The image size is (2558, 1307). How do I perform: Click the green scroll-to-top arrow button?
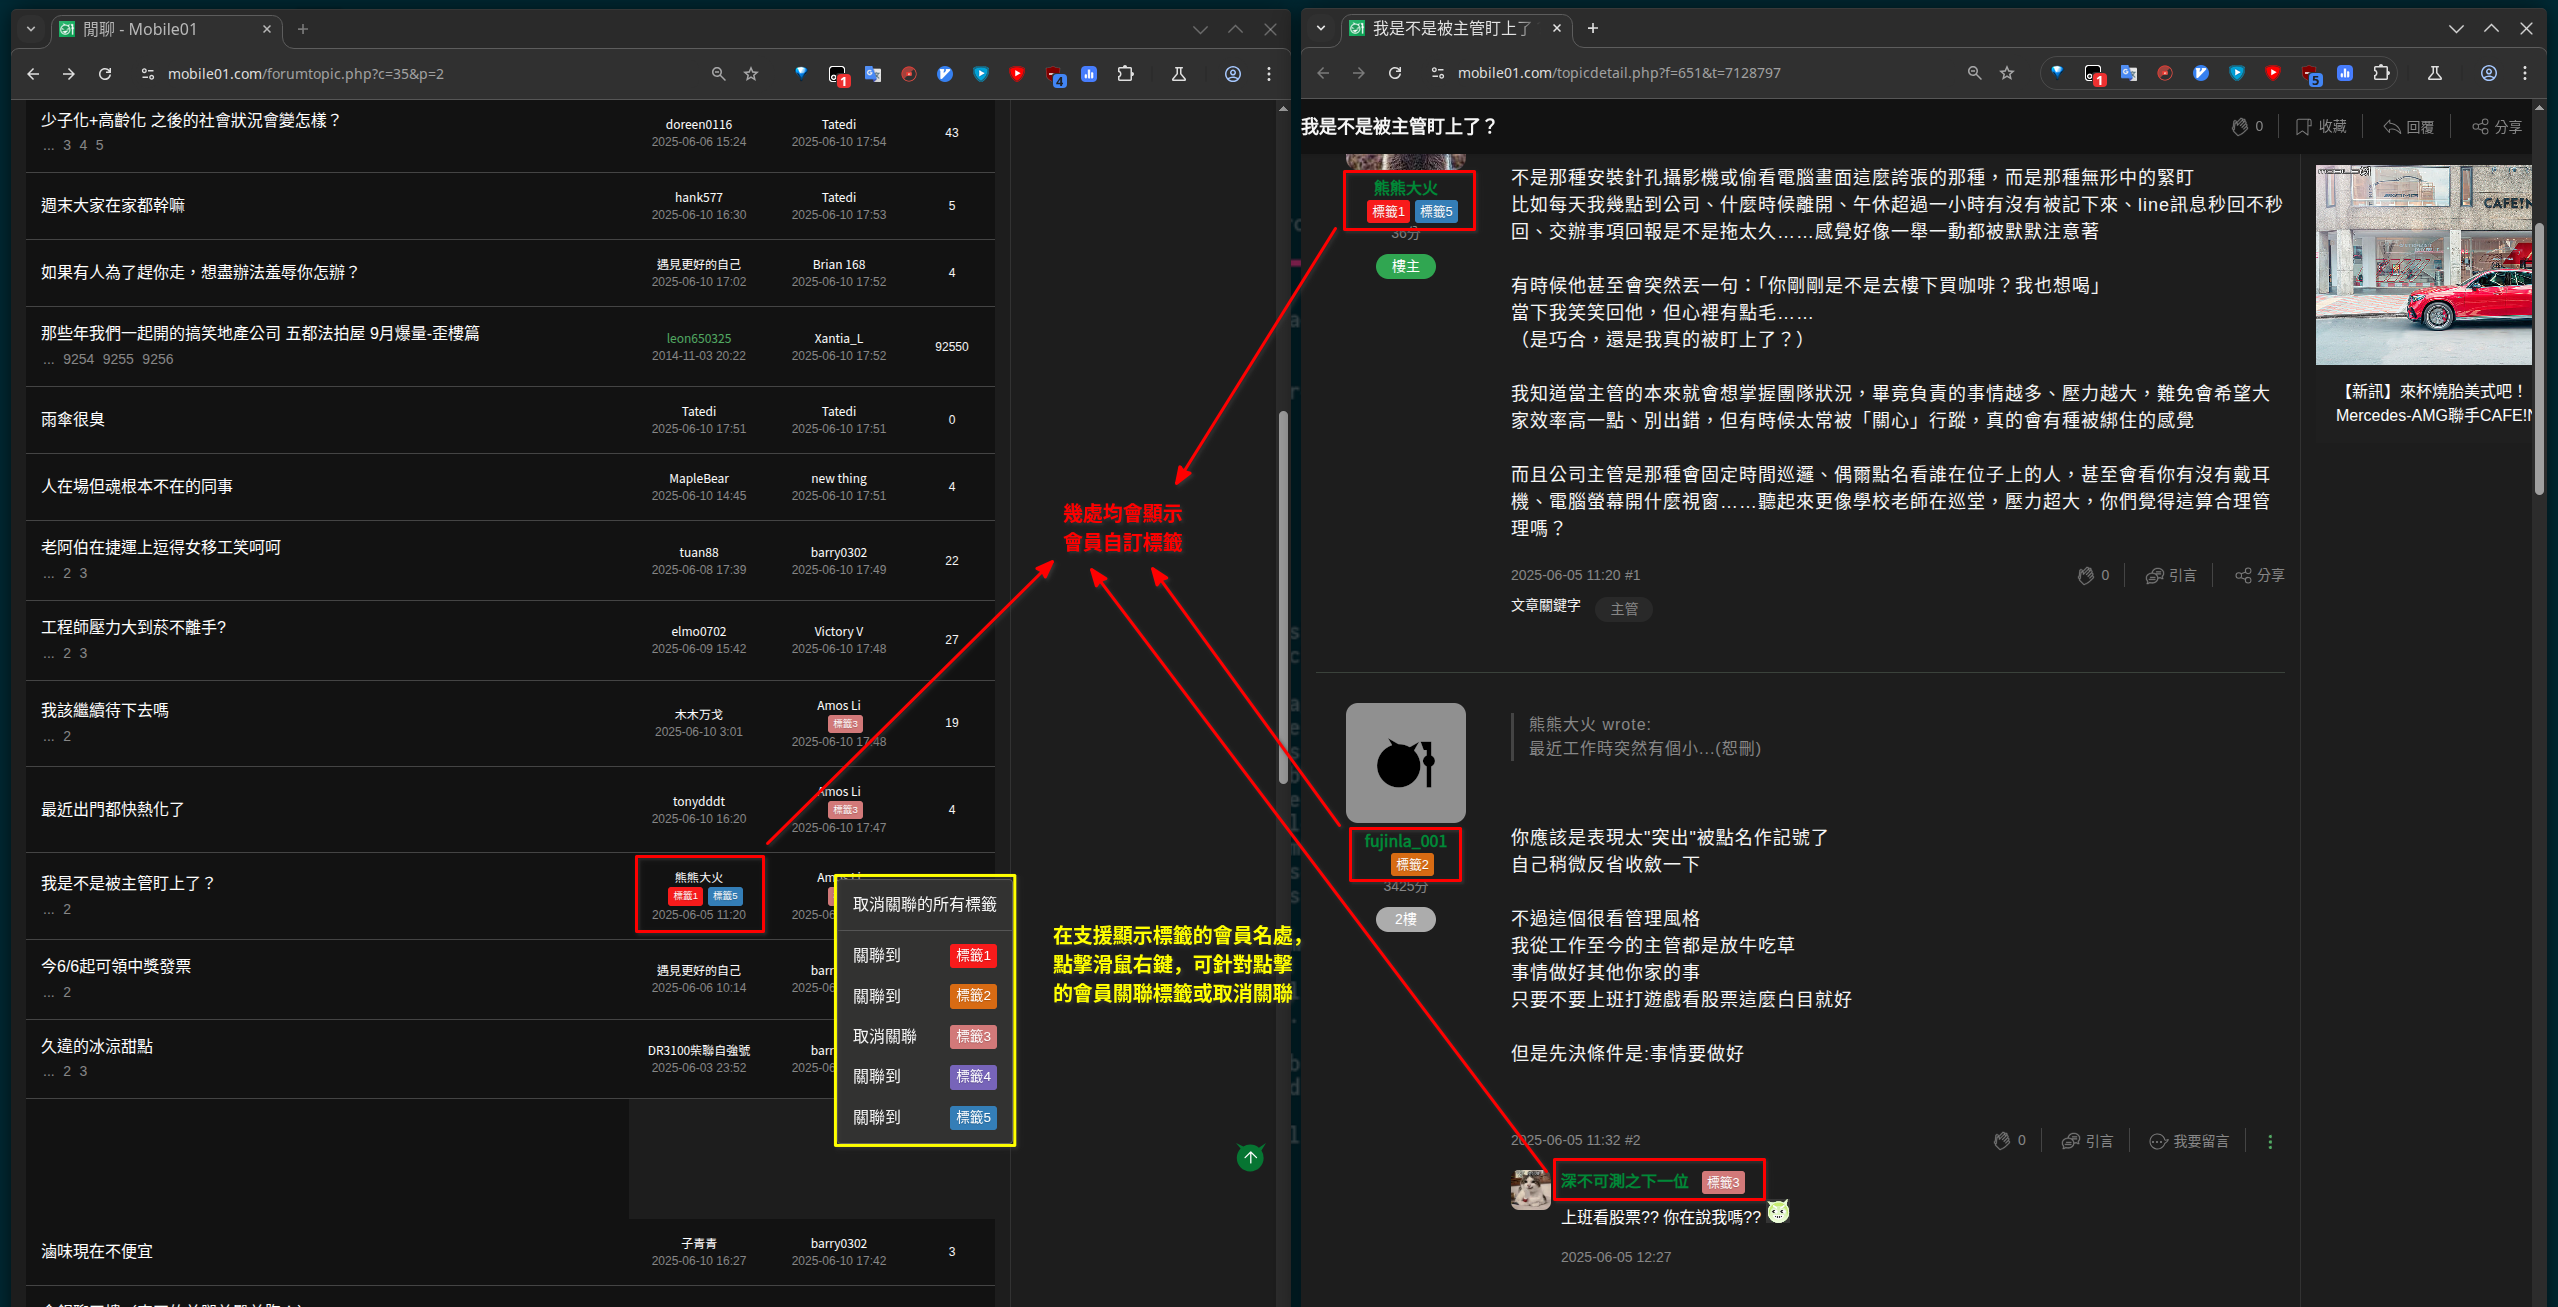click(1250, 1157)
